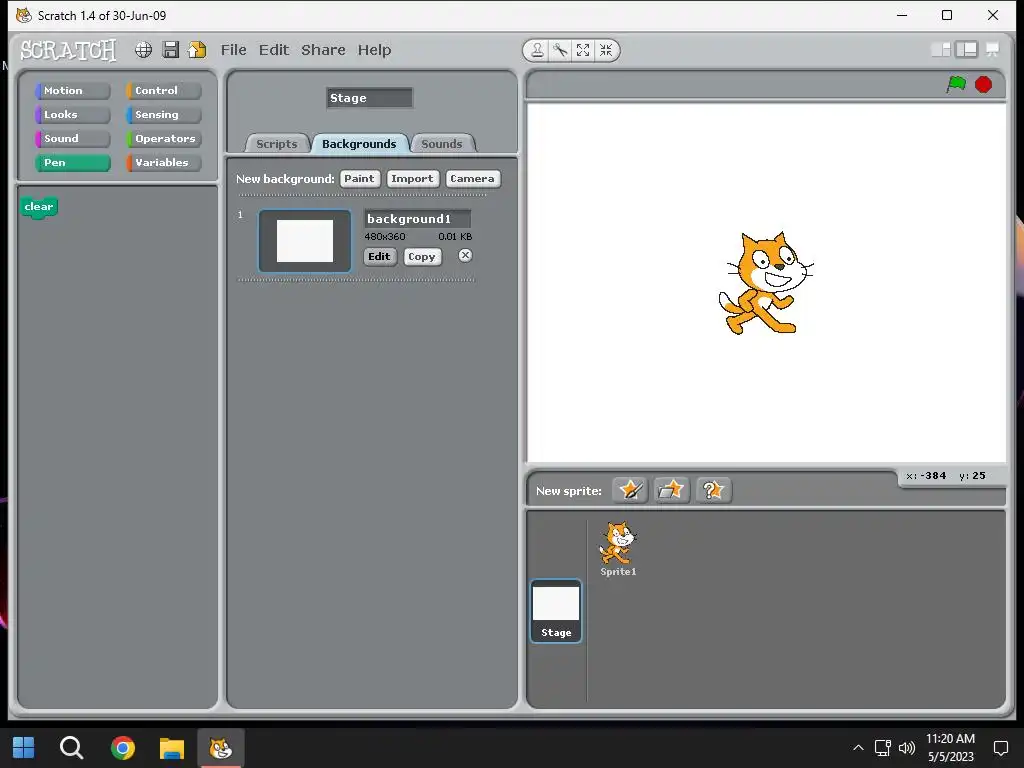Show hidden system tray icons
This screenshot has height=768, width=1024.
858,748
